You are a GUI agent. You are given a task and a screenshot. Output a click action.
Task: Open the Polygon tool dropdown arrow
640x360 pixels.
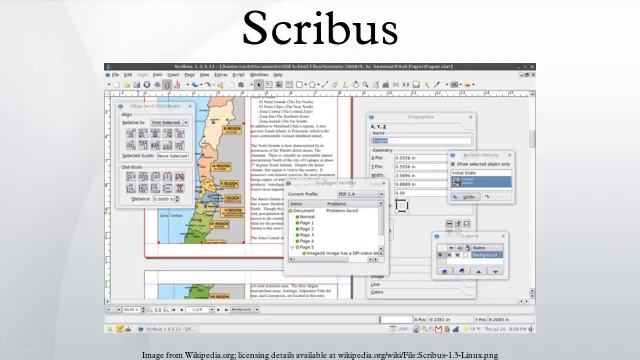(318, 84)
